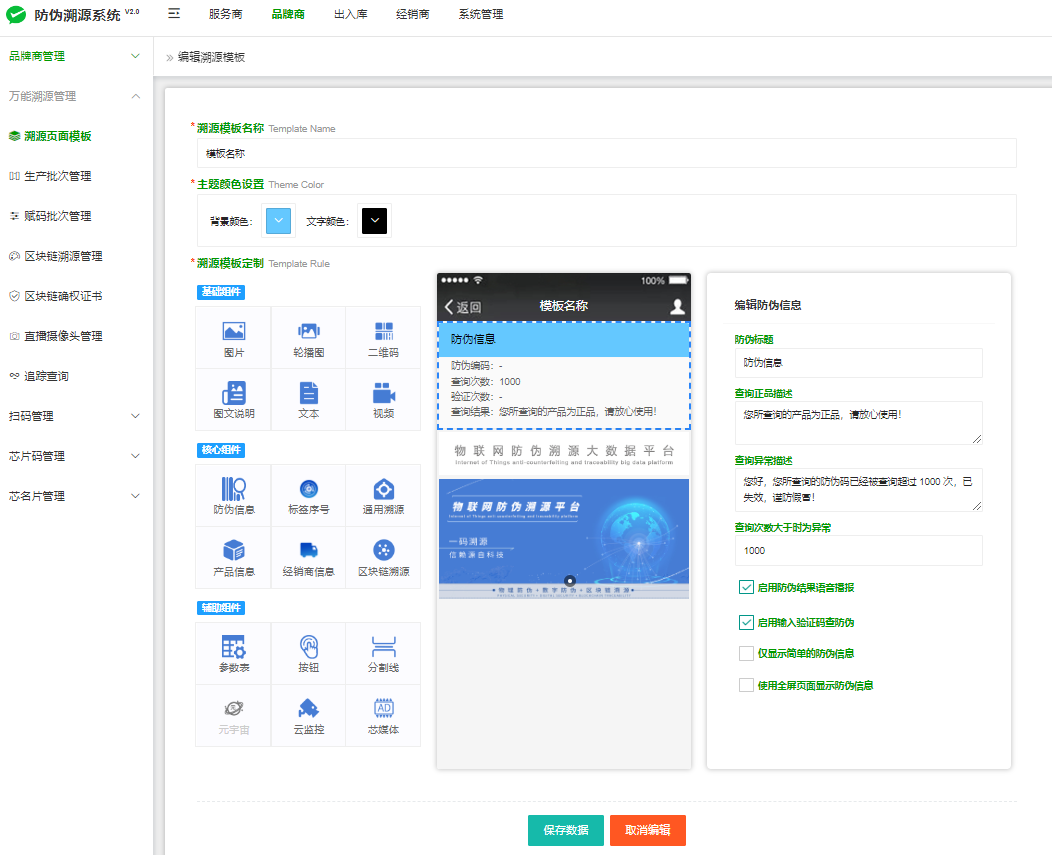Add the 图片 image component
Screen dimensions: 1052x855
(234, 338)
